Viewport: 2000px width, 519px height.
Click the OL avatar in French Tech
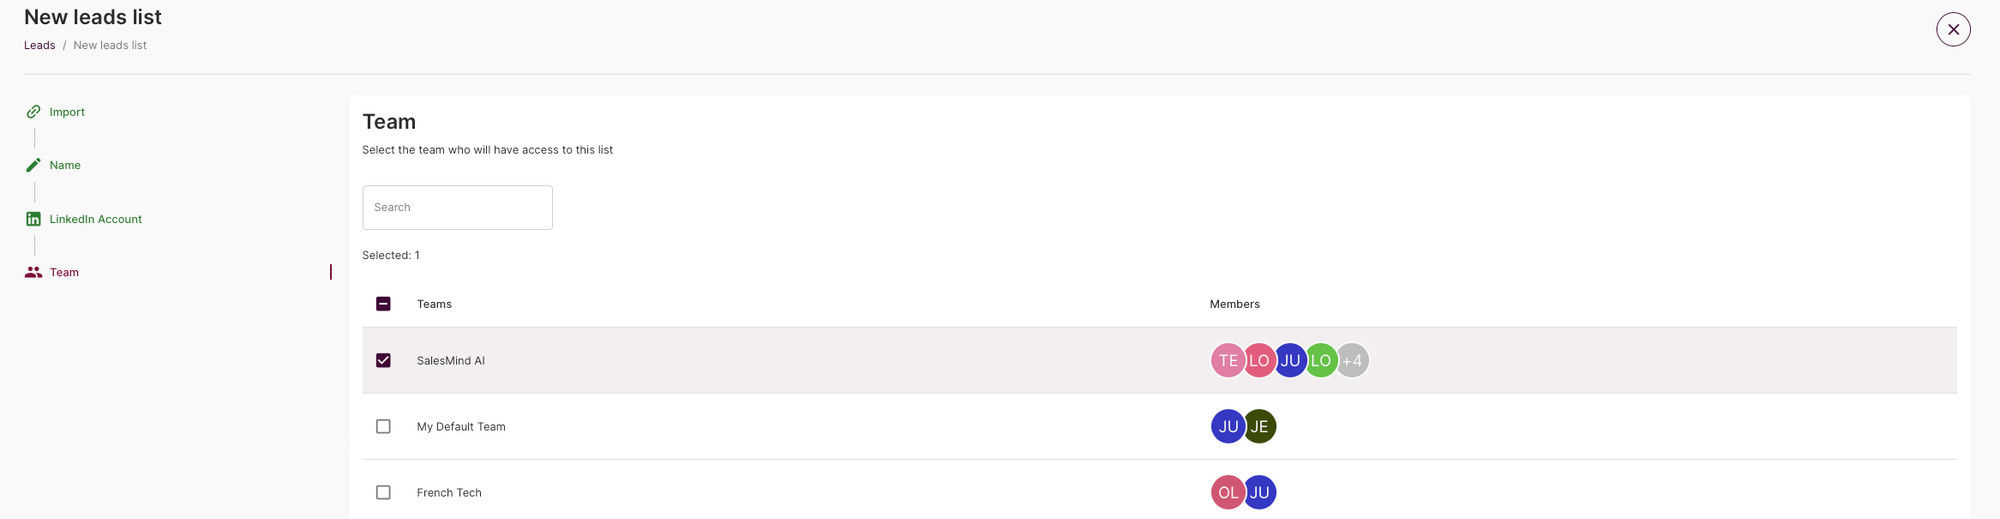click(x=1228, y=492)
